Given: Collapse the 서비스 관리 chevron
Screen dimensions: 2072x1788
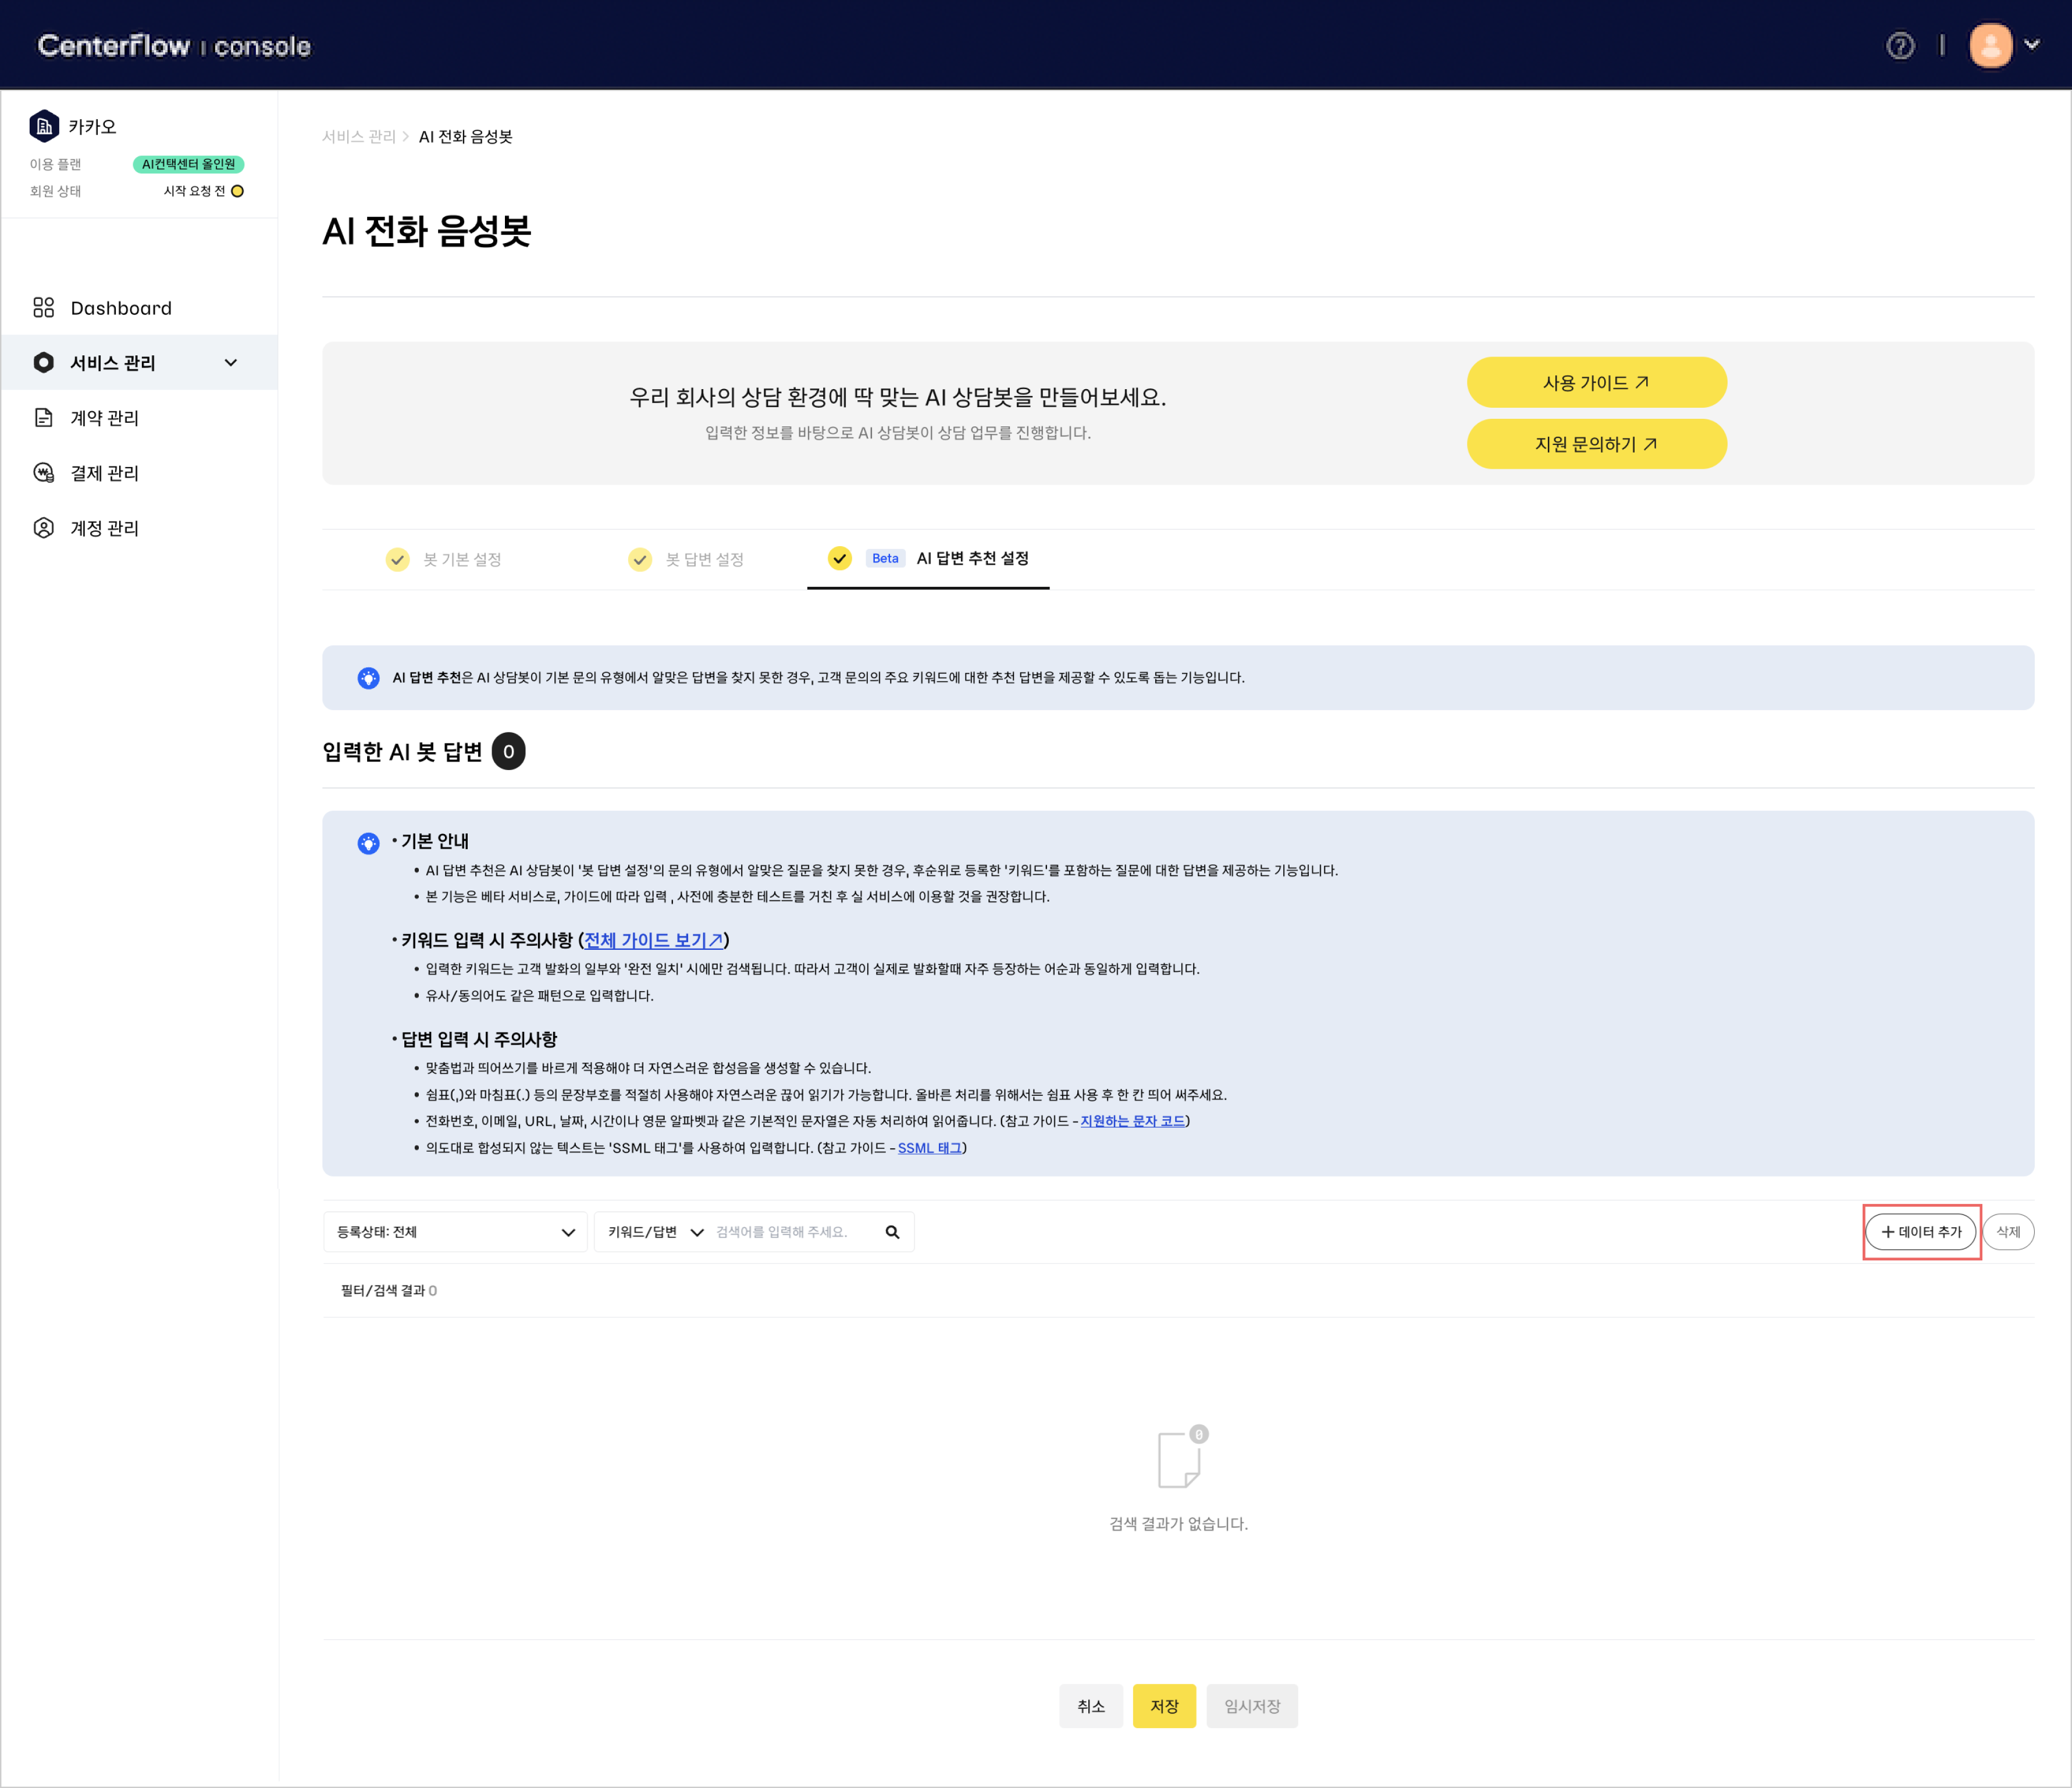Looking at the screenshot, I should [231, 363].
